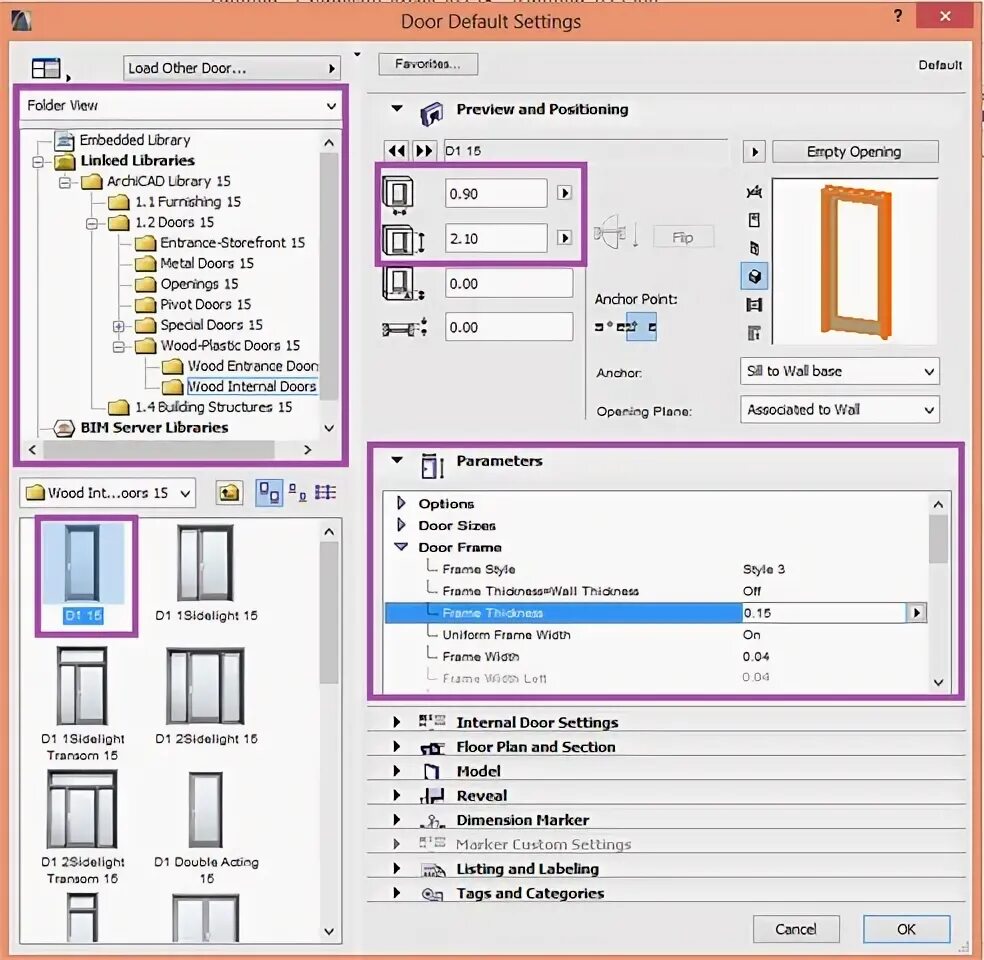The image size is (984, 960).
Task: Select the Embedded Library item
Action: coord(134,140)
